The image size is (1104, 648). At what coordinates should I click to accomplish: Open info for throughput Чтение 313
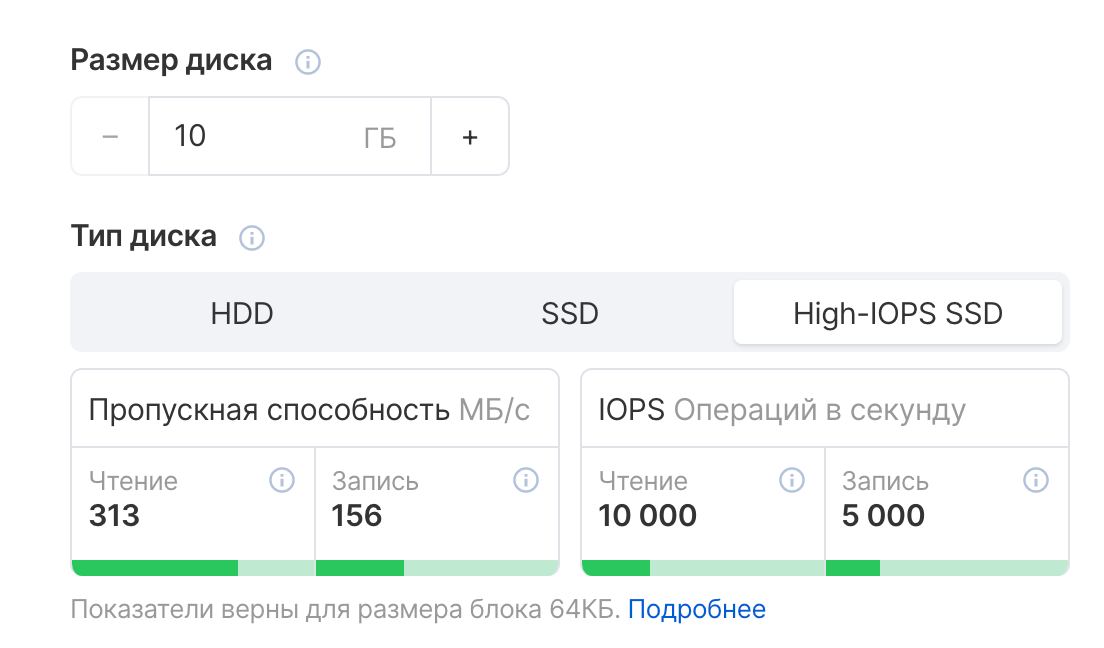tap(282, 481)
